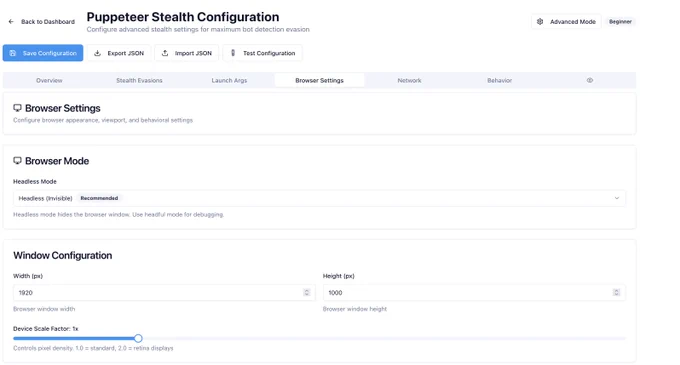Open the eye icon preview tab
The width and height of the screenshot is (680, 365).
(589, 80)
